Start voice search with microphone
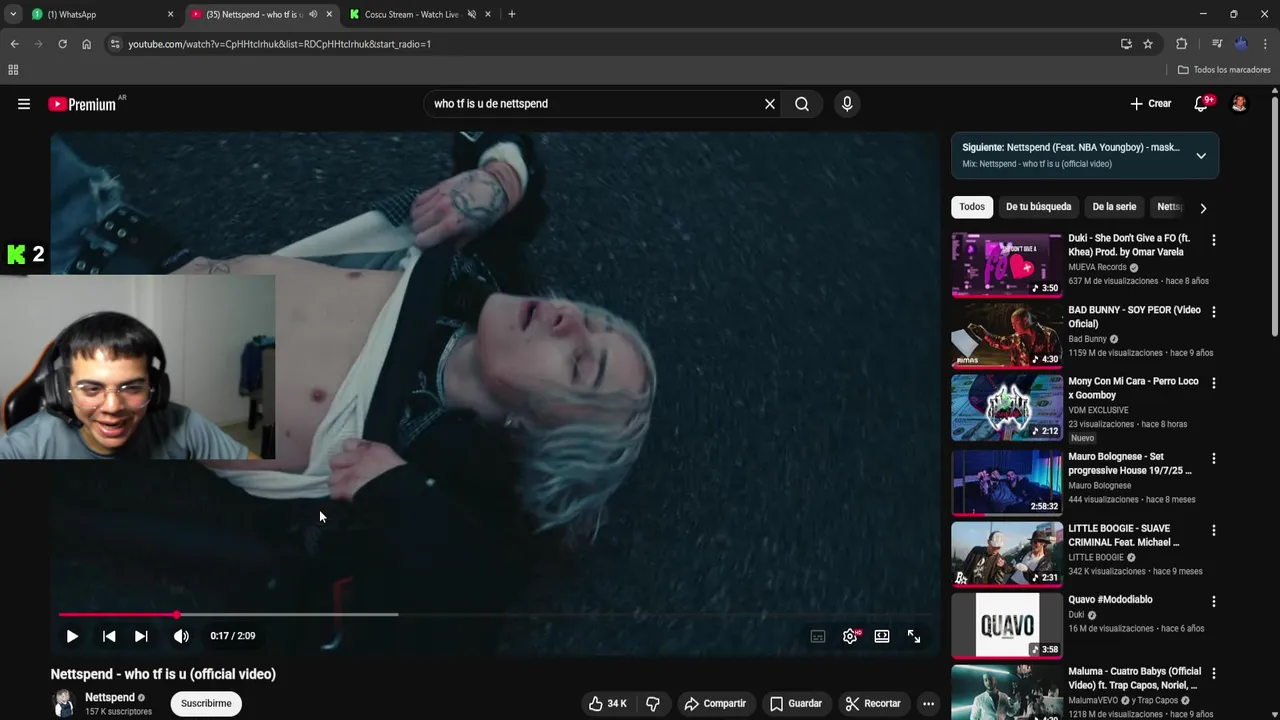This screenshot has height=720, width=1280. (847, 104)
